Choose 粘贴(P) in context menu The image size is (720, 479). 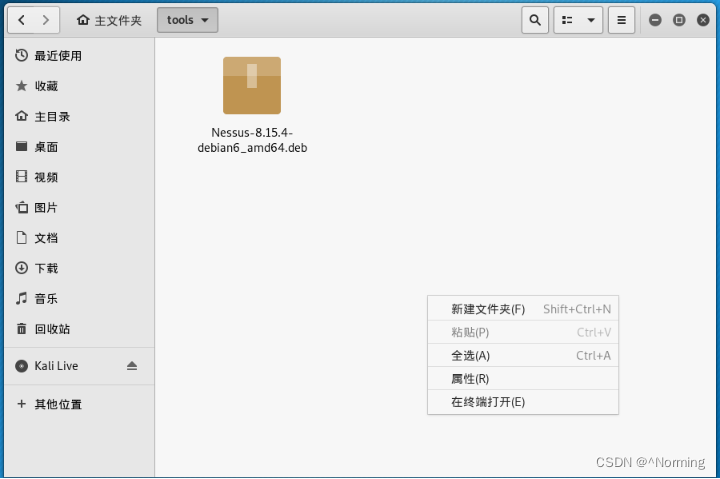[523, 332]
